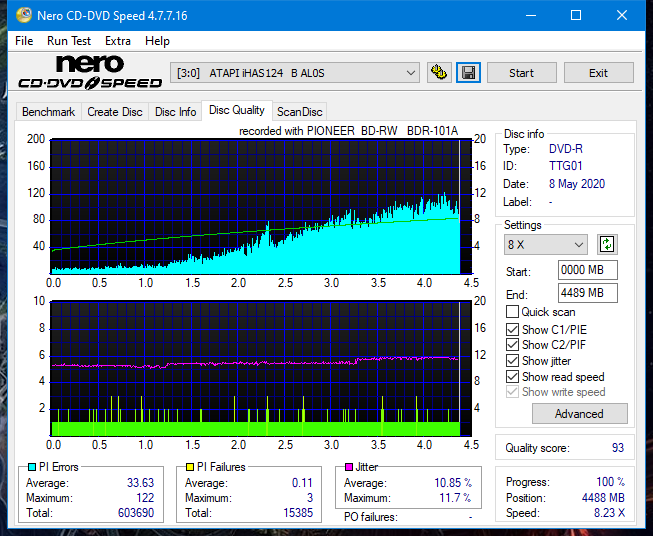
Task: Click the Nero app icon in title bar
Action: [24, 15]
